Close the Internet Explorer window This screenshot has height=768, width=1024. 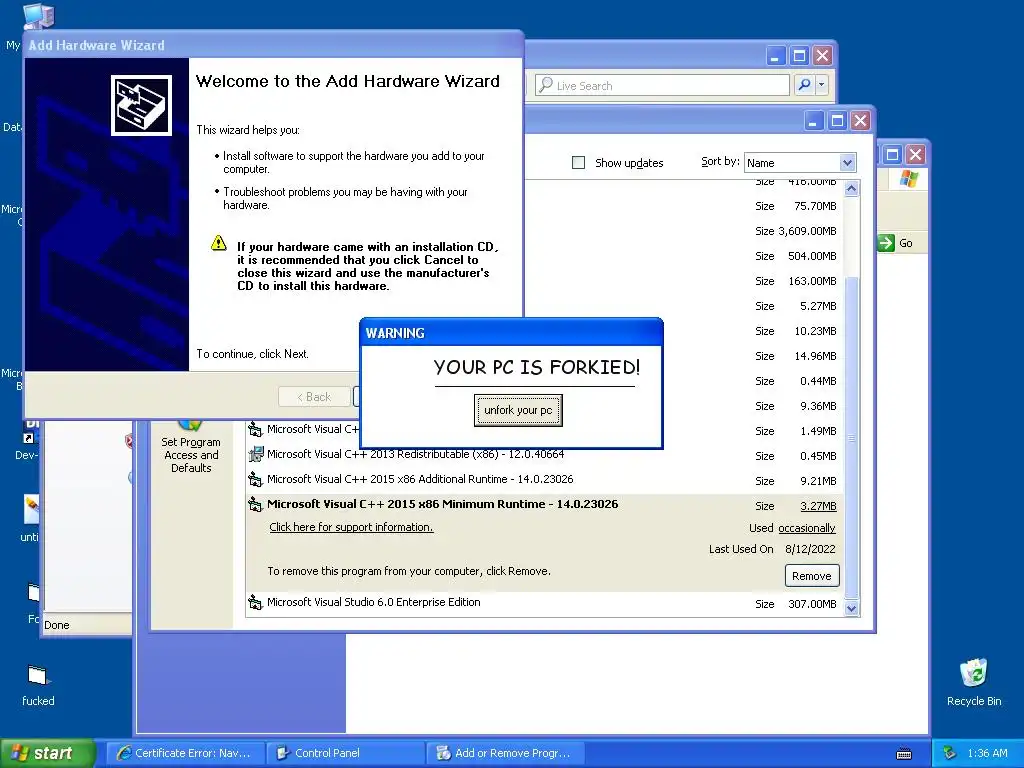click(822, 56)
